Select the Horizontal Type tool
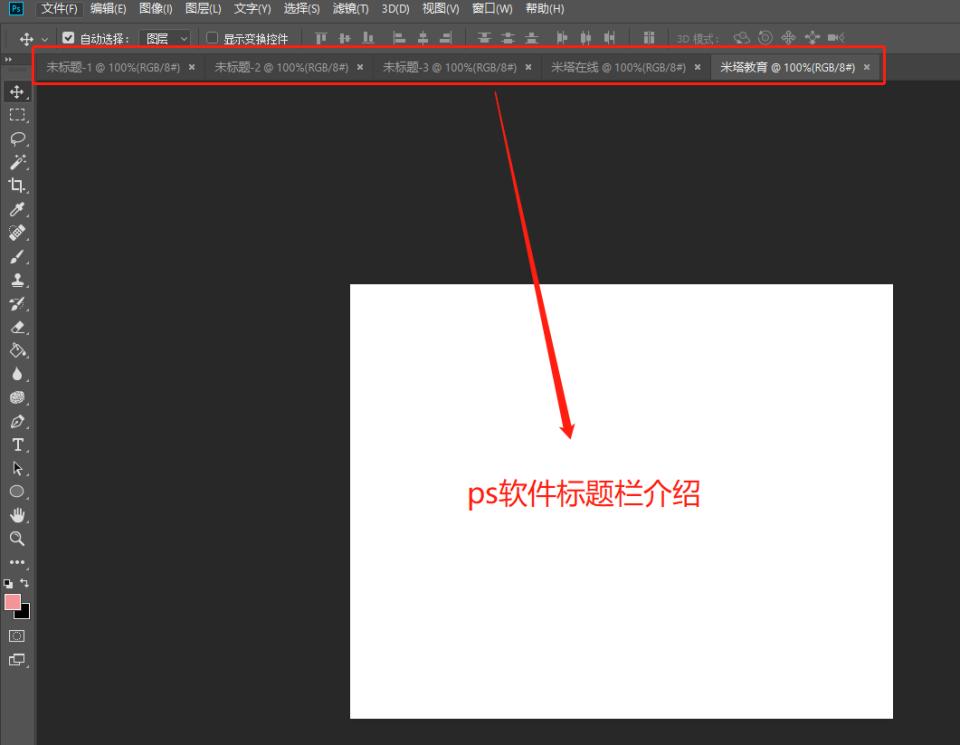Image resolution: width=960 pixels, height=745 pixels. [x=16, y=444]
